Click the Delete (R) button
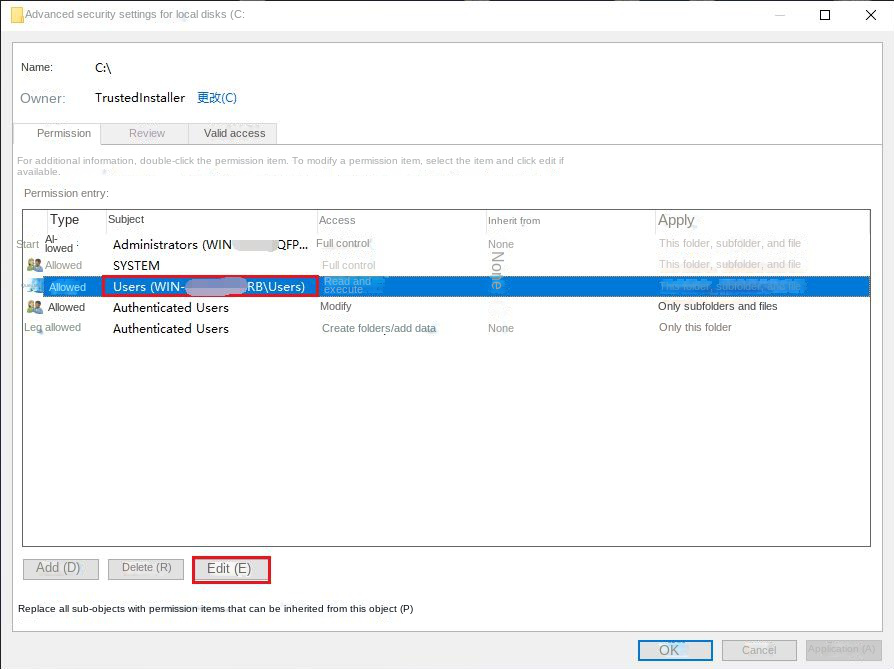Viewport: 894px width, 669px height. (x=145, y=568)
